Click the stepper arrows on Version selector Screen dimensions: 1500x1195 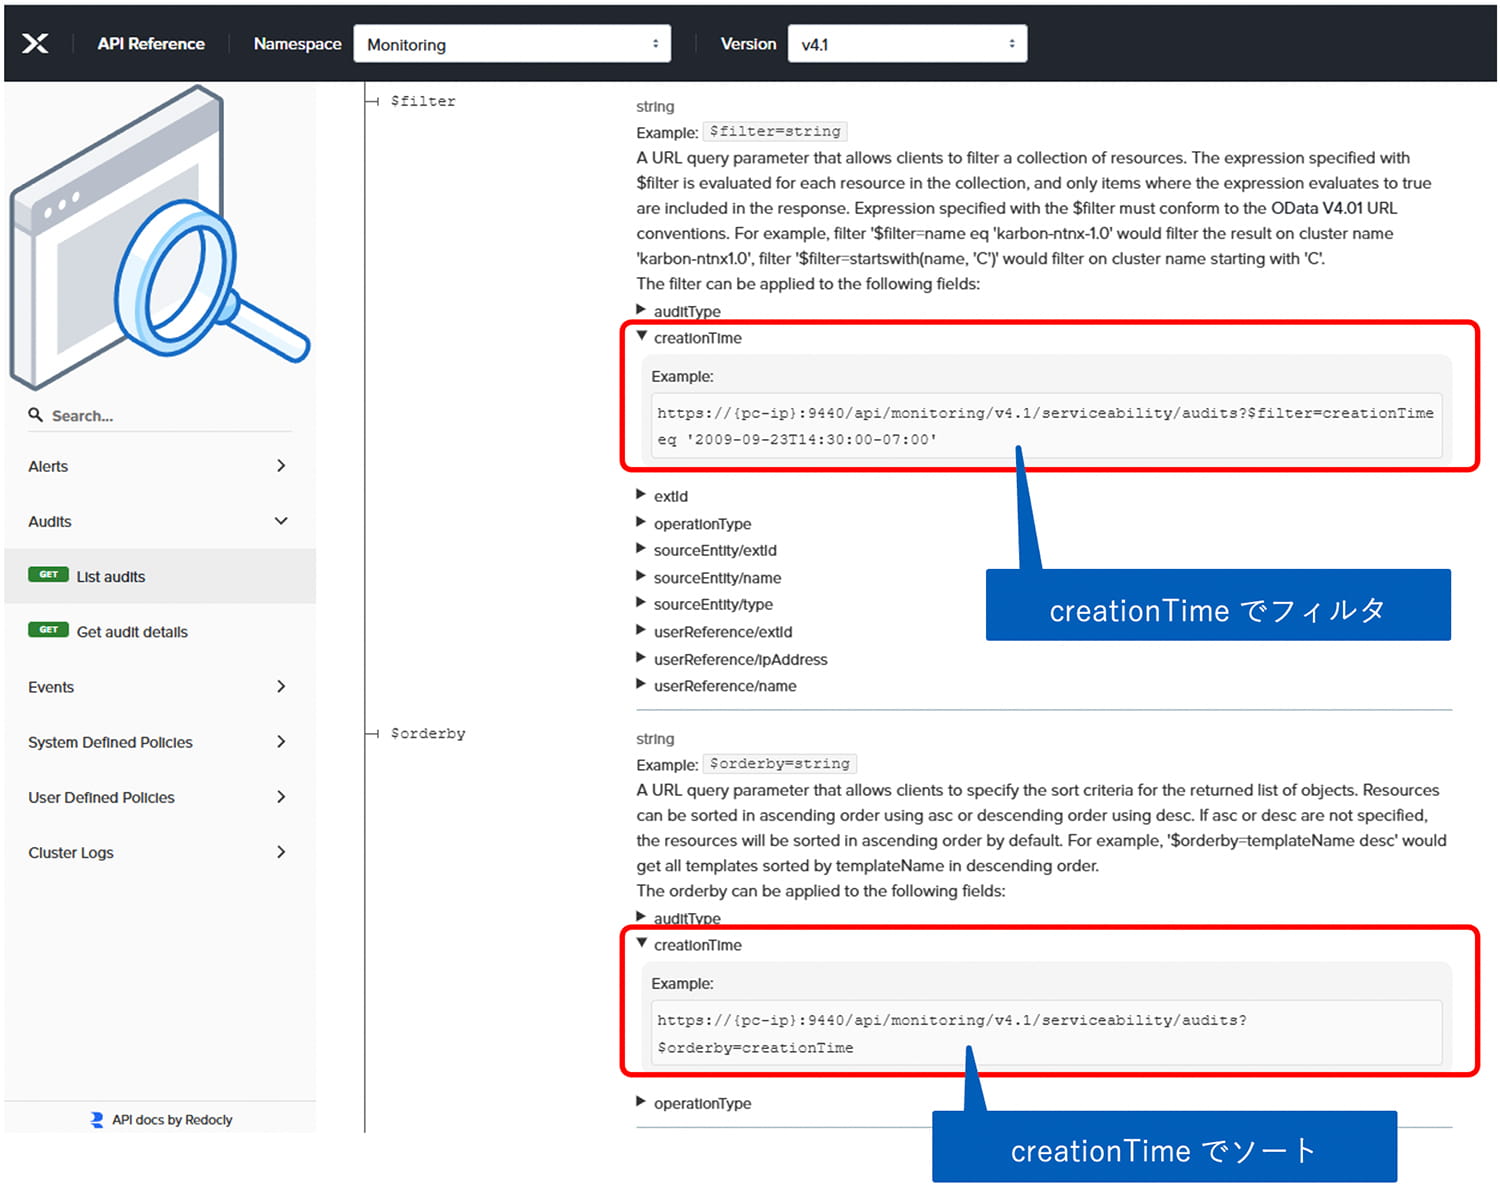point(1011,43)
